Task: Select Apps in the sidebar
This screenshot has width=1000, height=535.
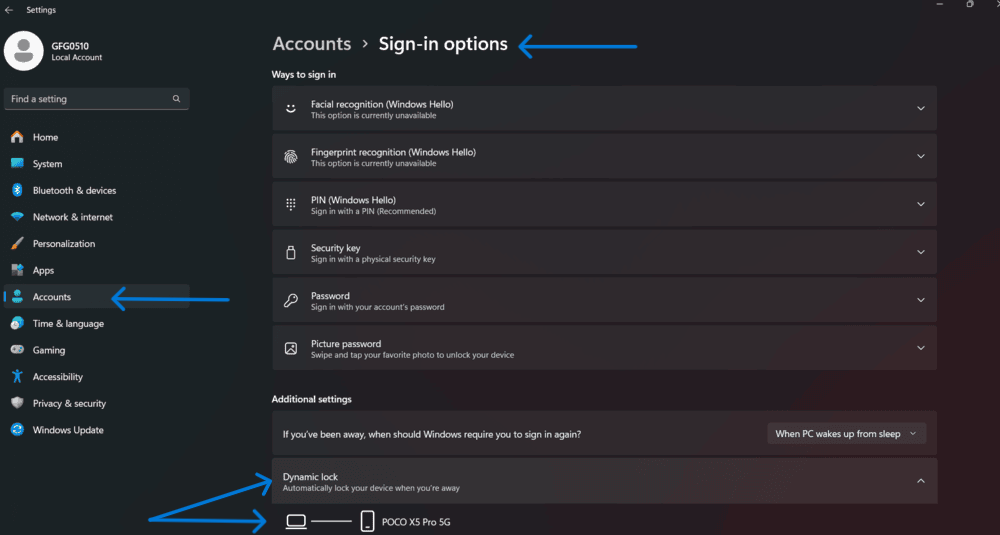Action: 43,270
